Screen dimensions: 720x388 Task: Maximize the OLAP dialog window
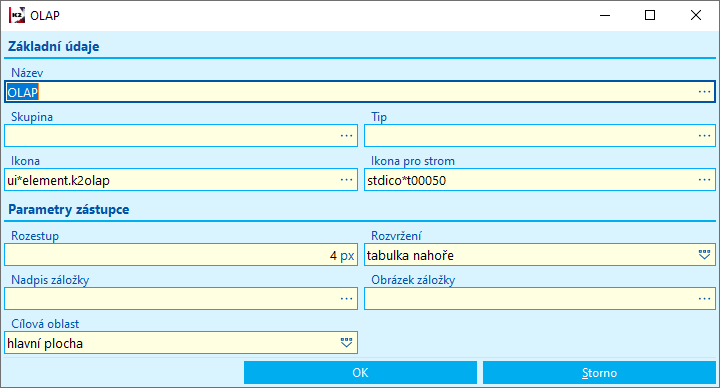pos(650,15)
